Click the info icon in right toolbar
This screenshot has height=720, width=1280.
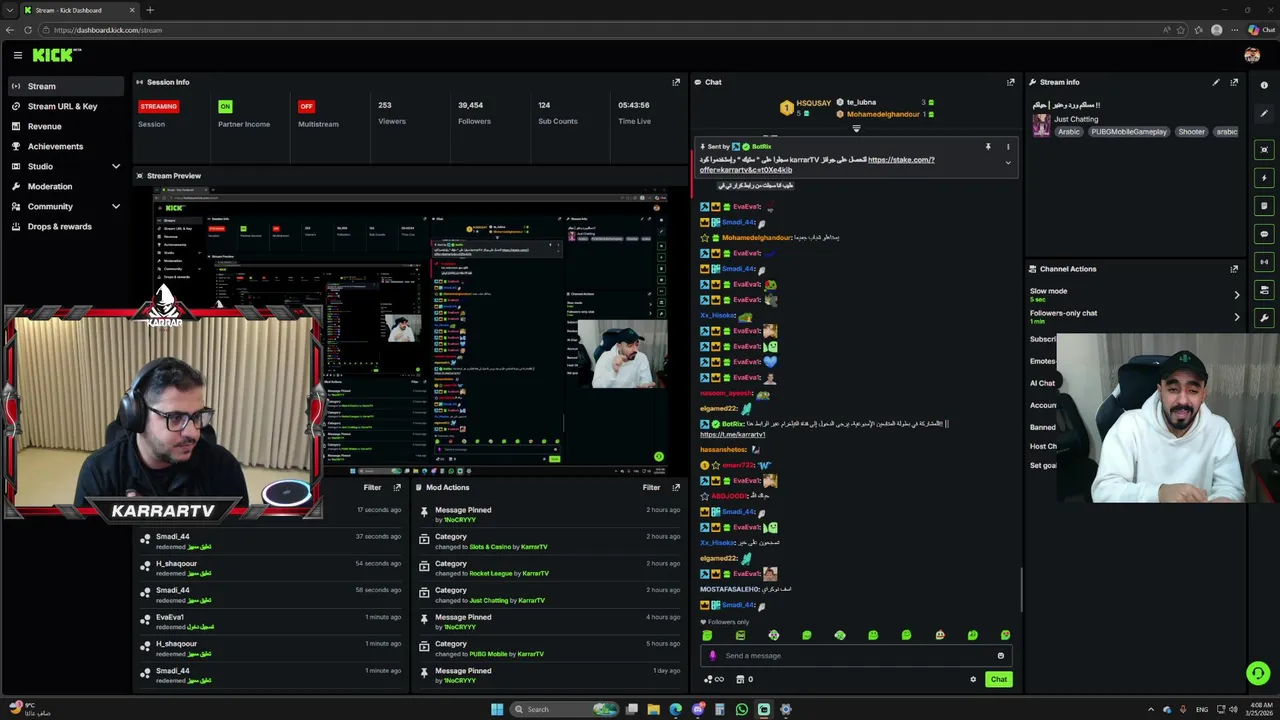1264,85
